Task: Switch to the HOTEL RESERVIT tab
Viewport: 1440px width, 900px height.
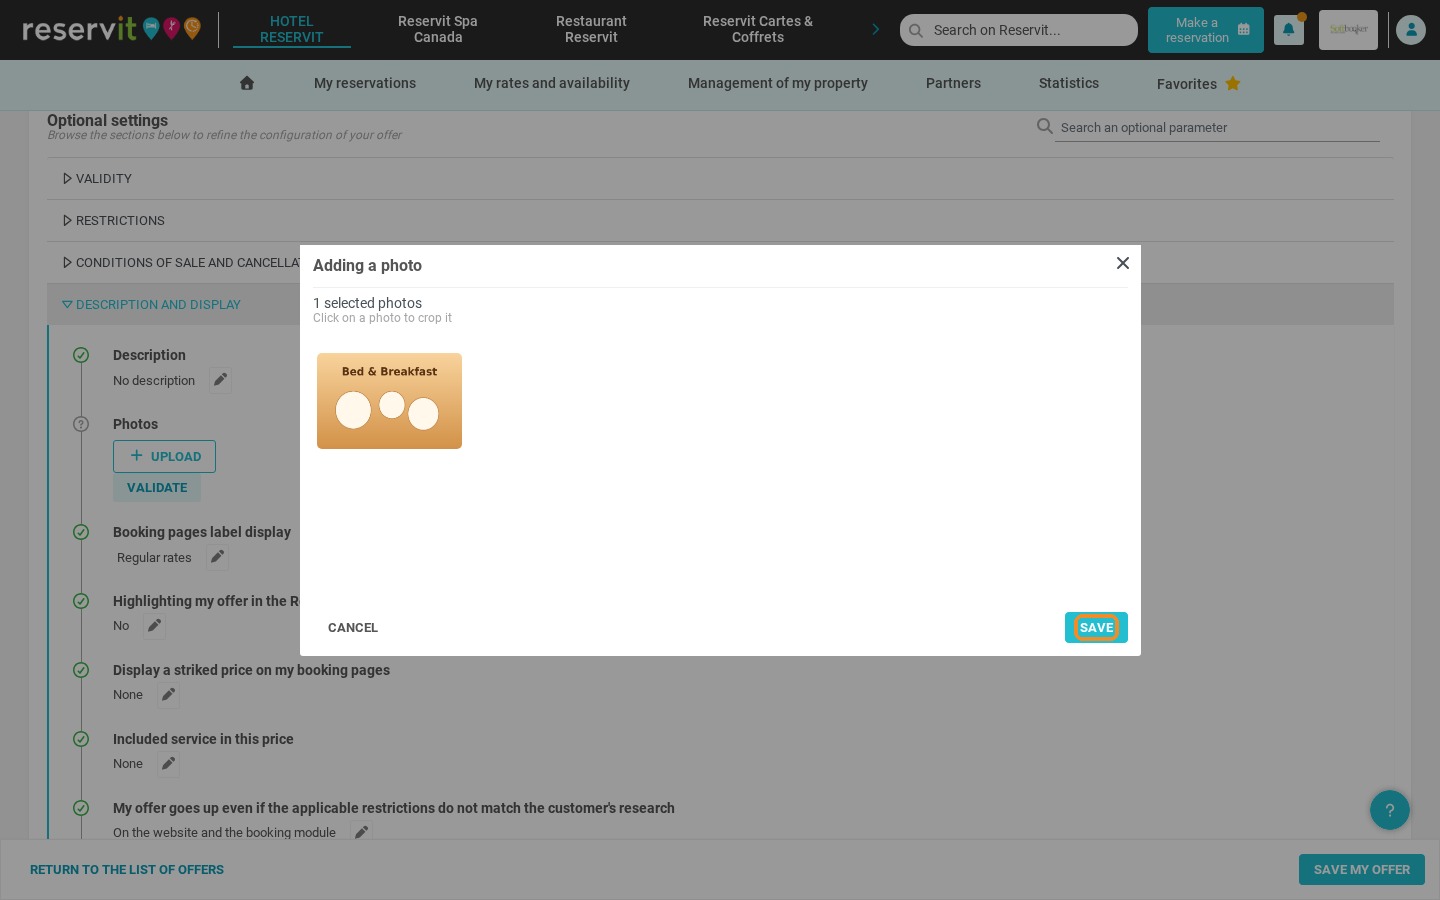Action: [292, 29]
